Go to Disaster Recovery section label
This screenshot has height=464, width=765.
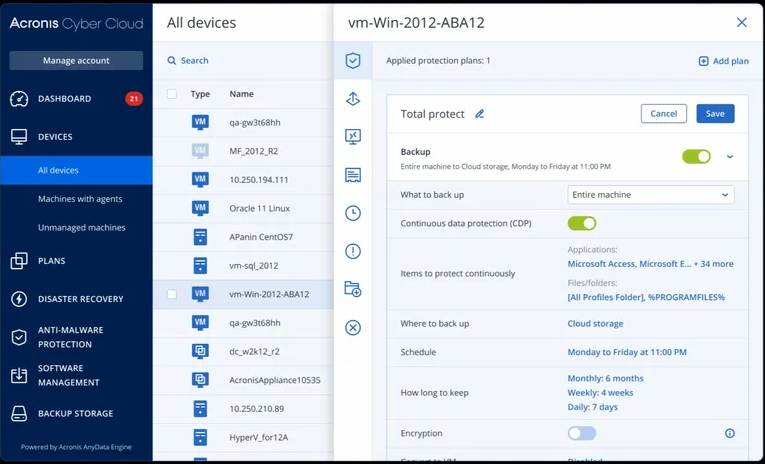pos(81,299)
